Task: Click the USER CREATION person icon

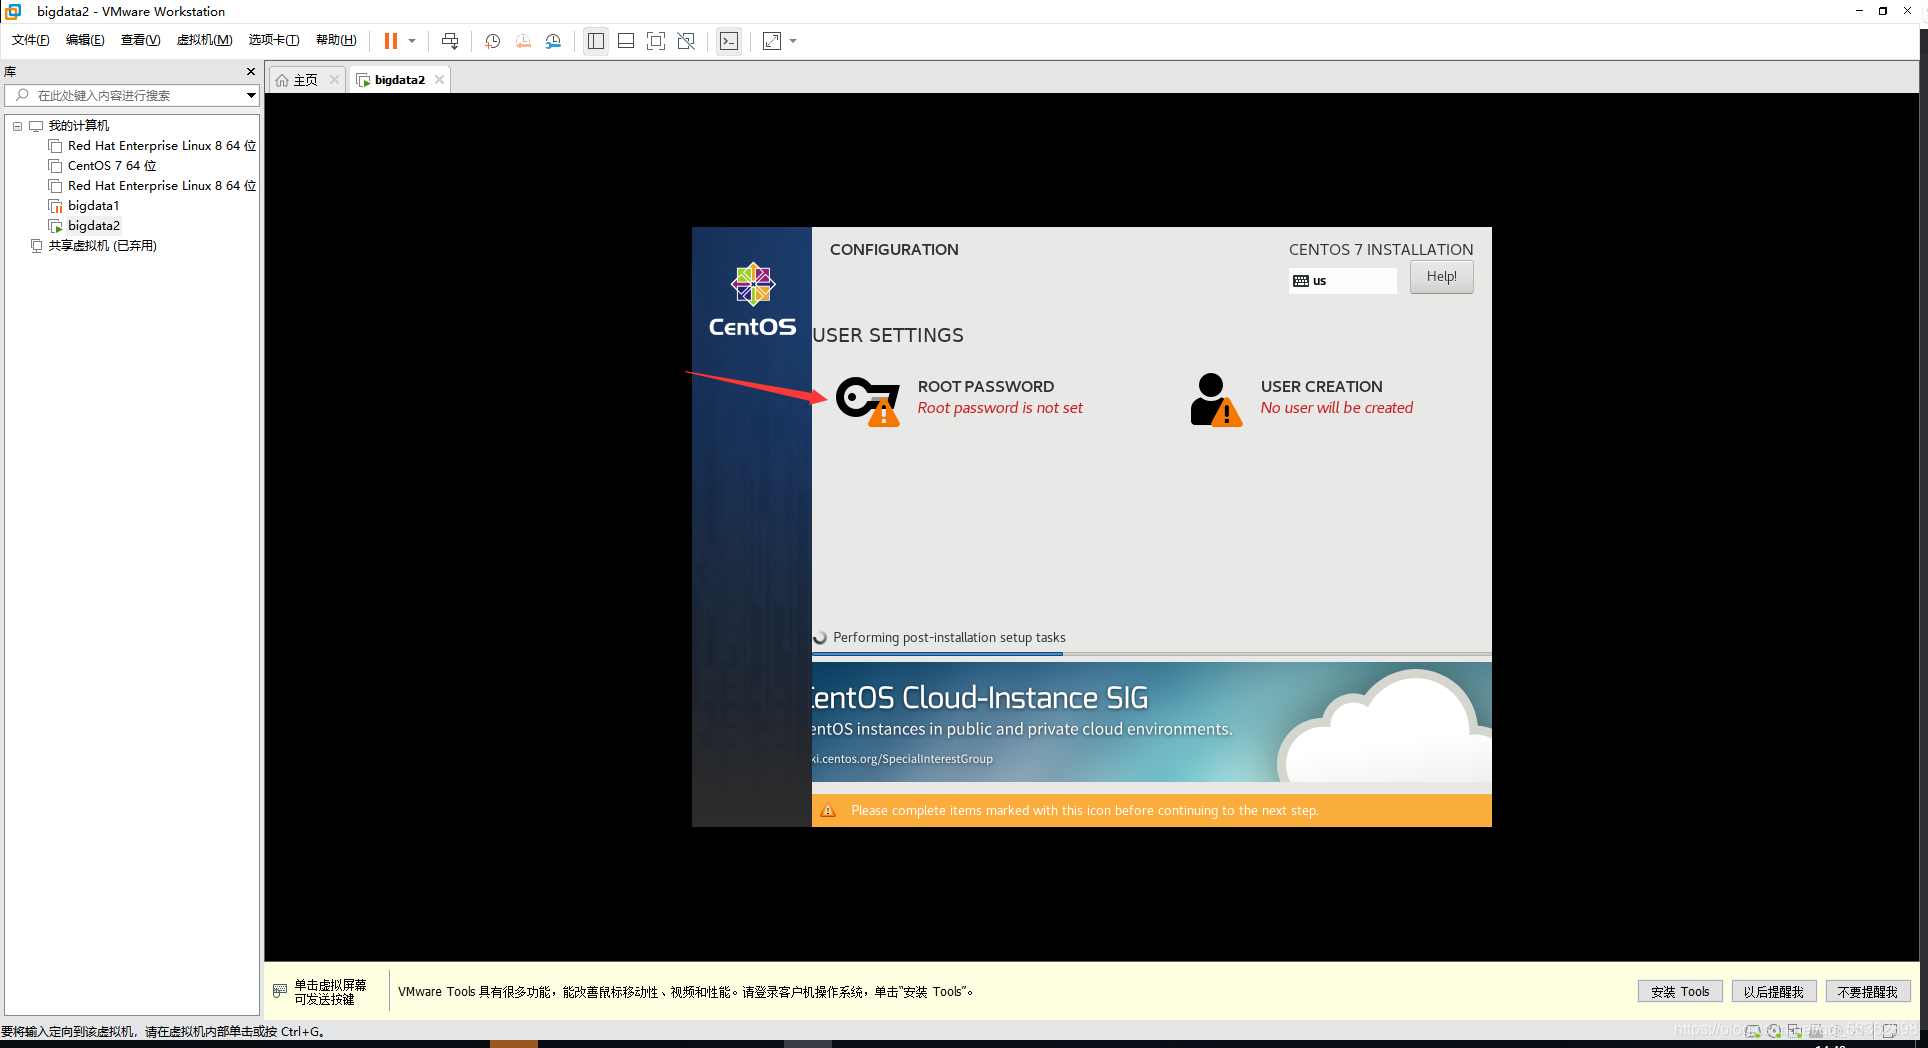Action: pyautogui.click(x=1216, y=400)
